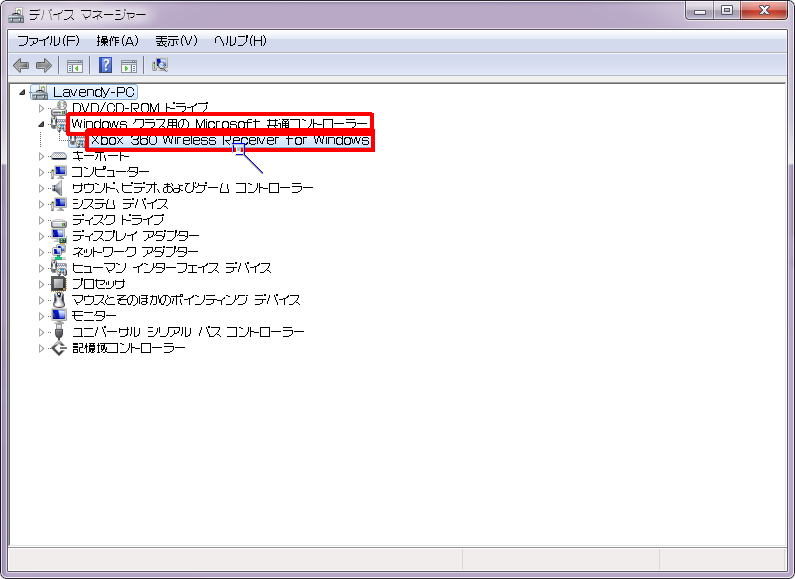795x579 pixels.
Task: Click the ディスプレイ アダプター icon
Action: pos(59,236)
